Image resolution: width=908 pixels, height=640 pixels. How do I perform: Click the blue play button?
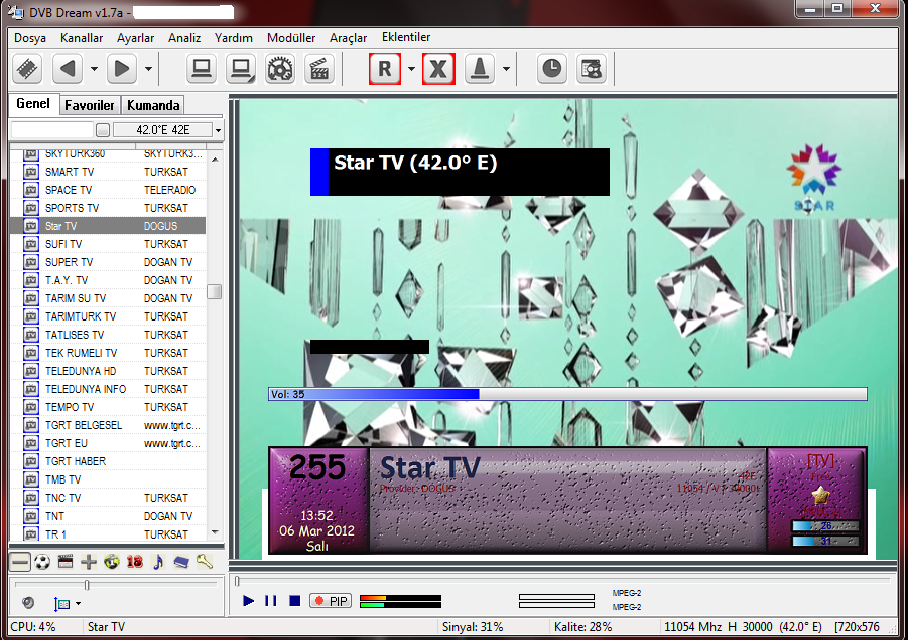tap(249, 601)
